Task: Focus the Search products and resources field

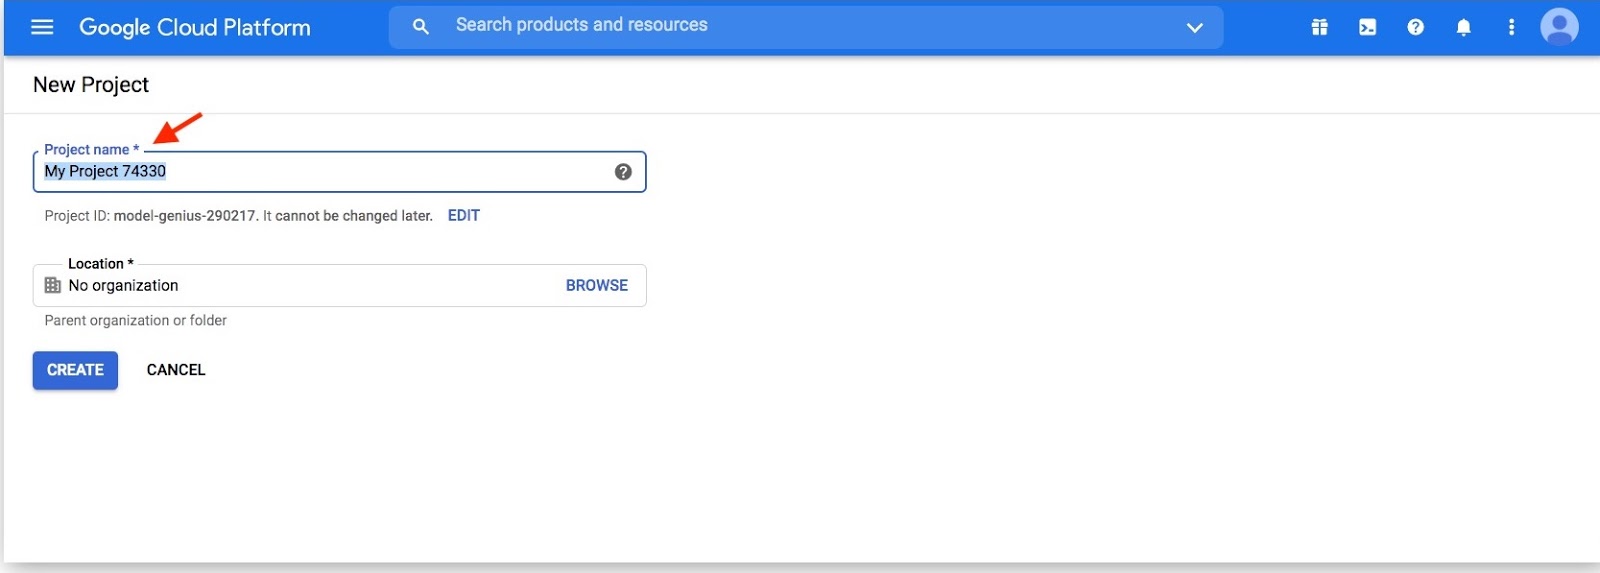Action: [x=780, y=26]
